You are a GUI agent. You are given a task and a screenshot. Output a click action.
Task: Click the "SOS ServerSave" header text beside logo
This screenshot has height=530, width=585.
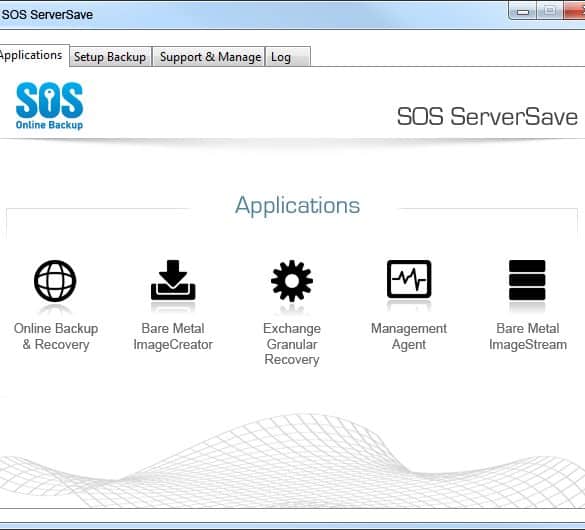tap(487, 117)
